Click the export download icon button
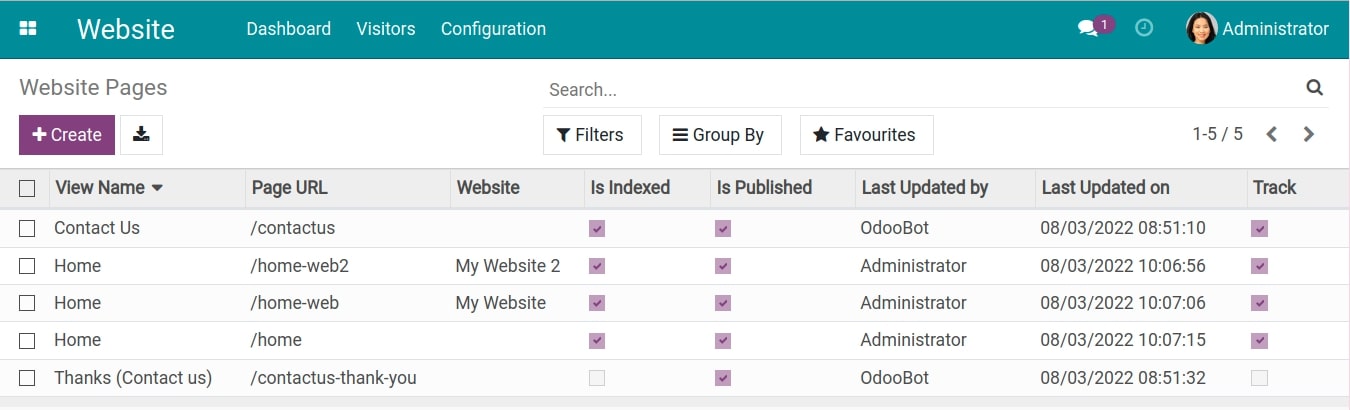Viewport: 1350px width, 410px height. [141, 135]
